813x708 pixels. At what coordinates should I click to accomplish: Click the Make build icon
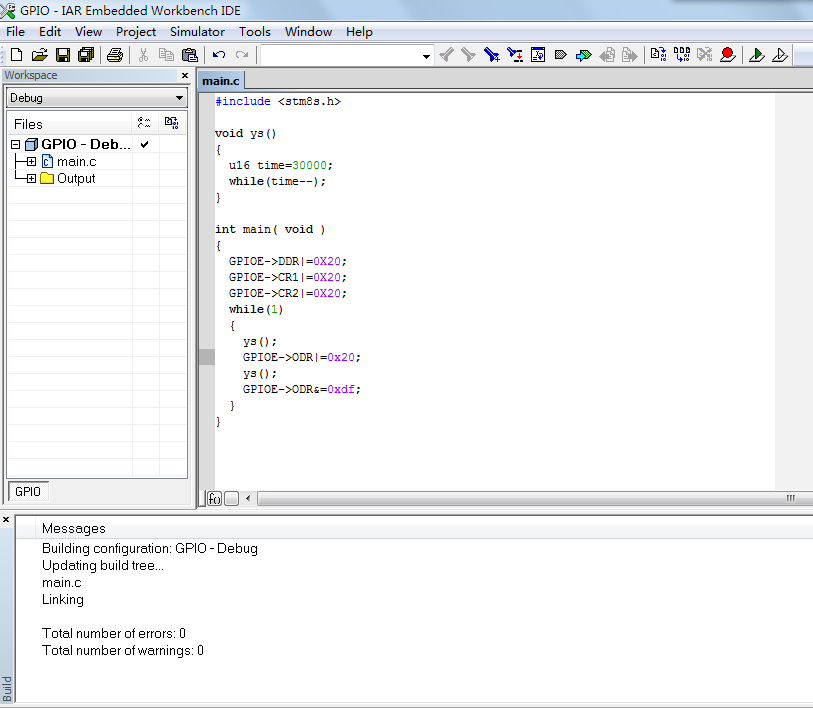click(x=682, y=54)
